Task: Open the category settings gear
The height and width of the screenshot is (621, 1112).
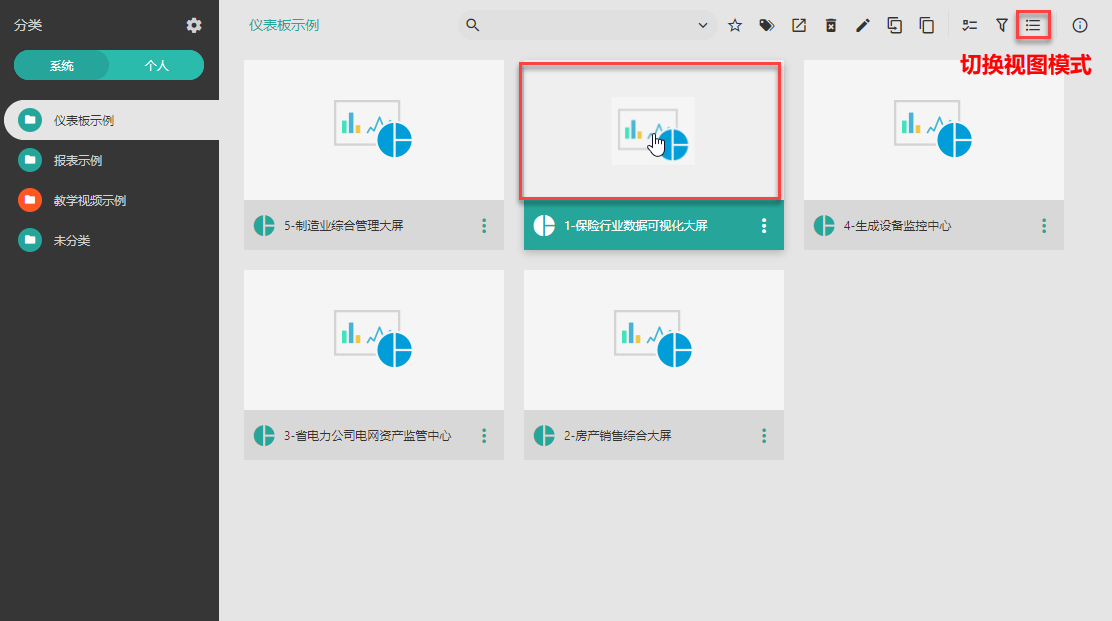Action: 194,26
